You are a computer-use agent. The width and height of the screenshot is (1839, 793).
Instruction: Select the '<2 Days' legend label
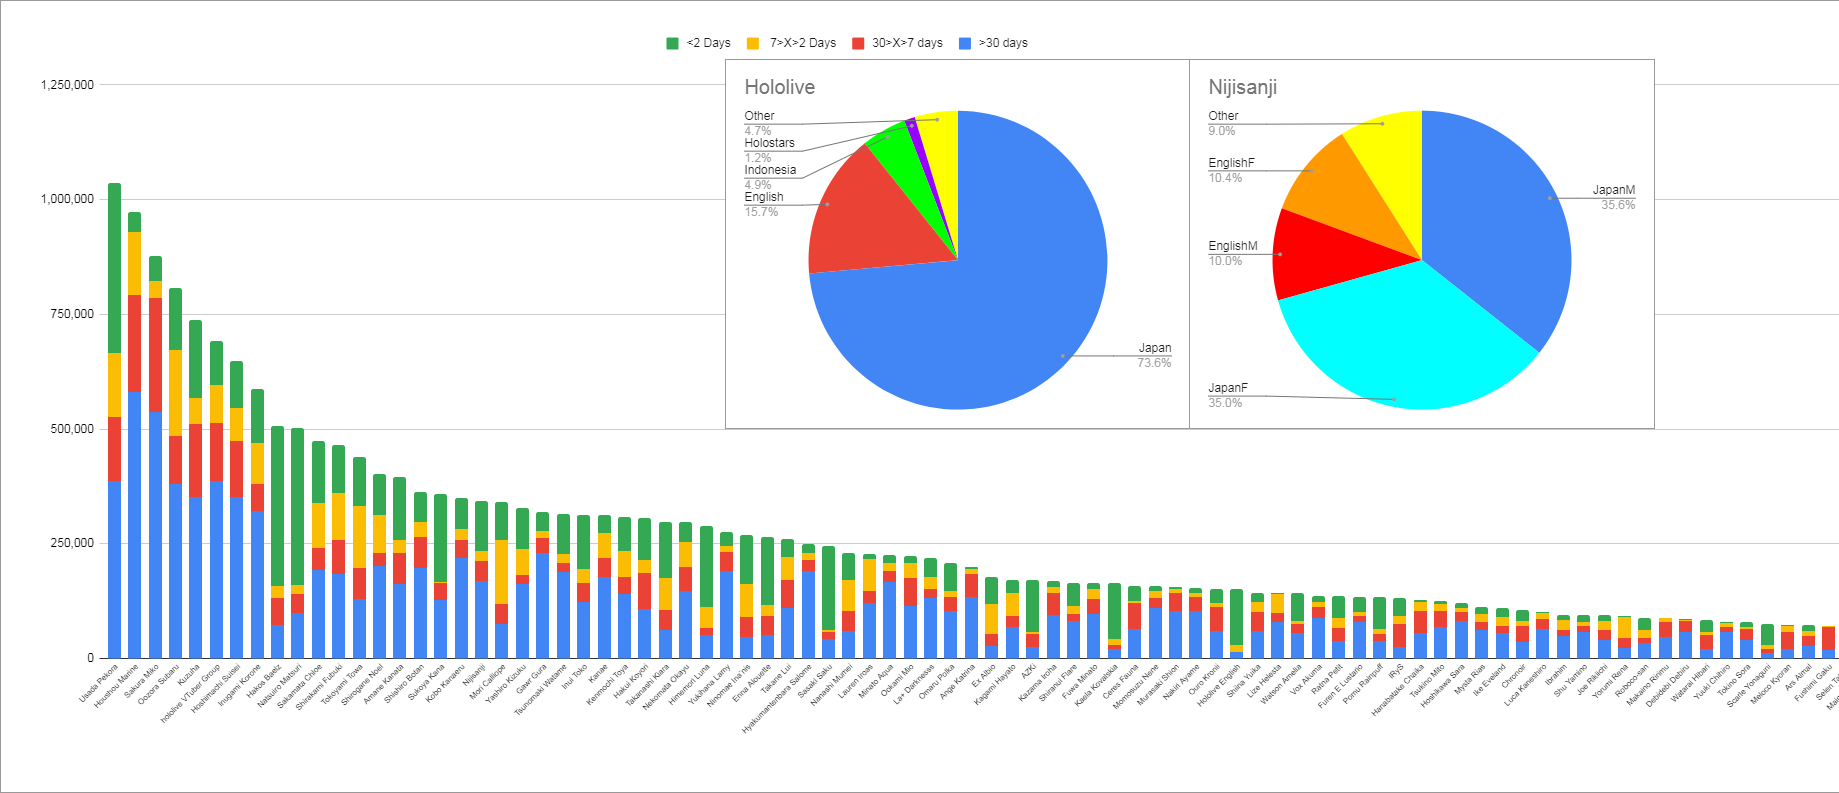[x=709, y=43]
